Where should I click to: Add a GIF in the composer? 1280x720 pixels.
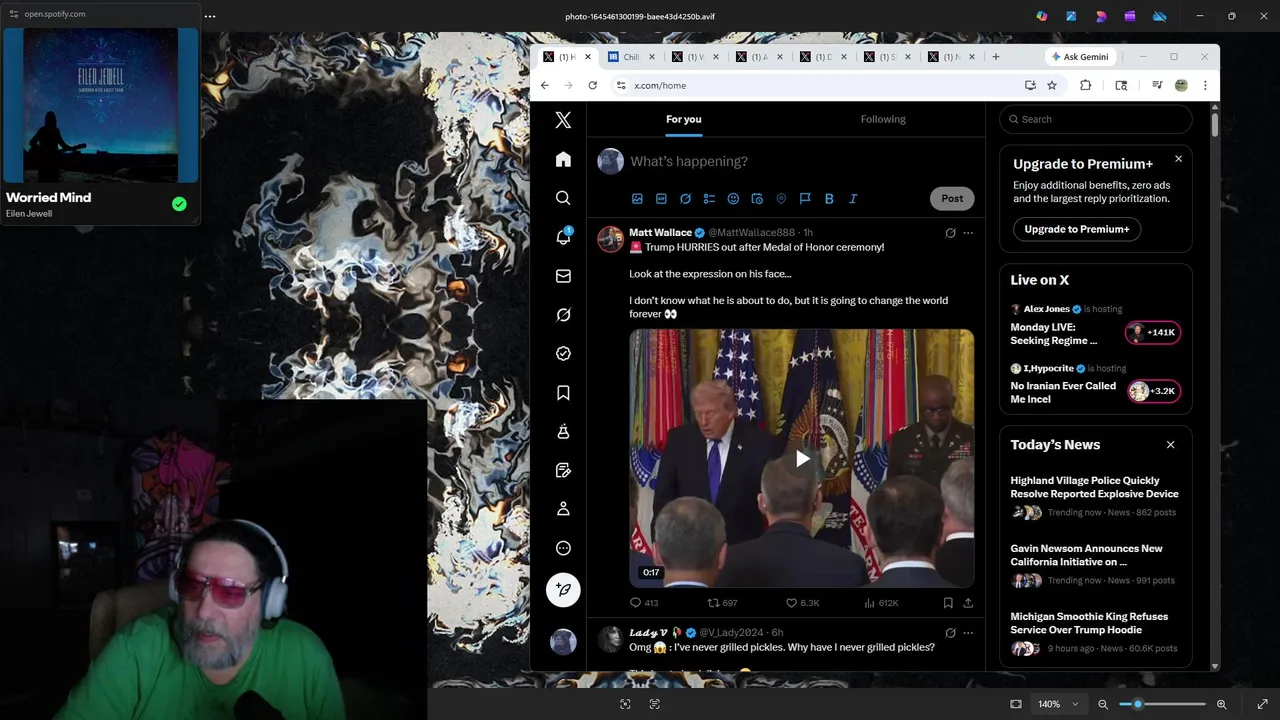661,199
